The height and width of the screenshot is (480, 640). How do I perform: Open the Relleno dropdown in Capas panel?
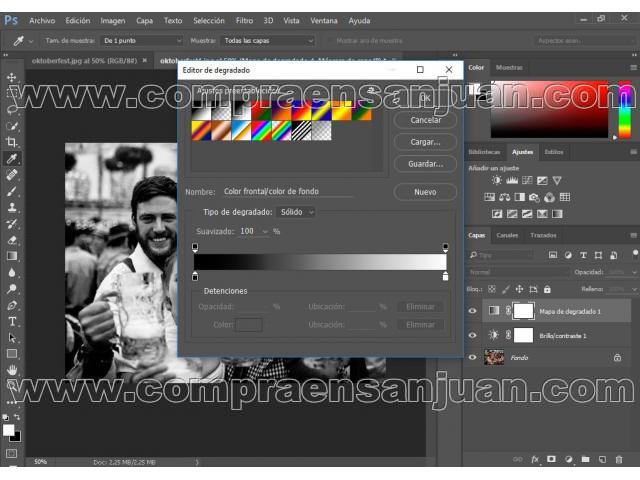click(x=634, y=289)
